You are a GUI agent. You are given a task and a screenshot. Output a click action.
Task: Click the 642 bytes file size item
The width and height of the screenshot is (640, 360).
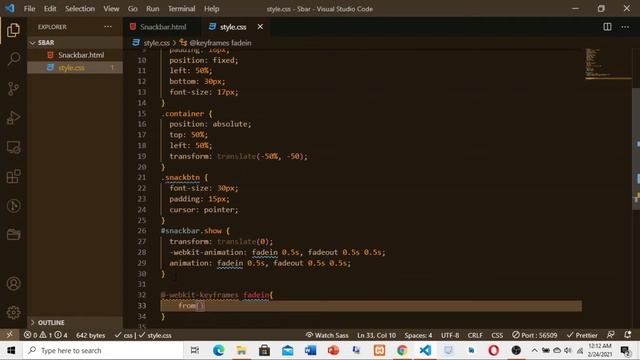click(91, 335)
